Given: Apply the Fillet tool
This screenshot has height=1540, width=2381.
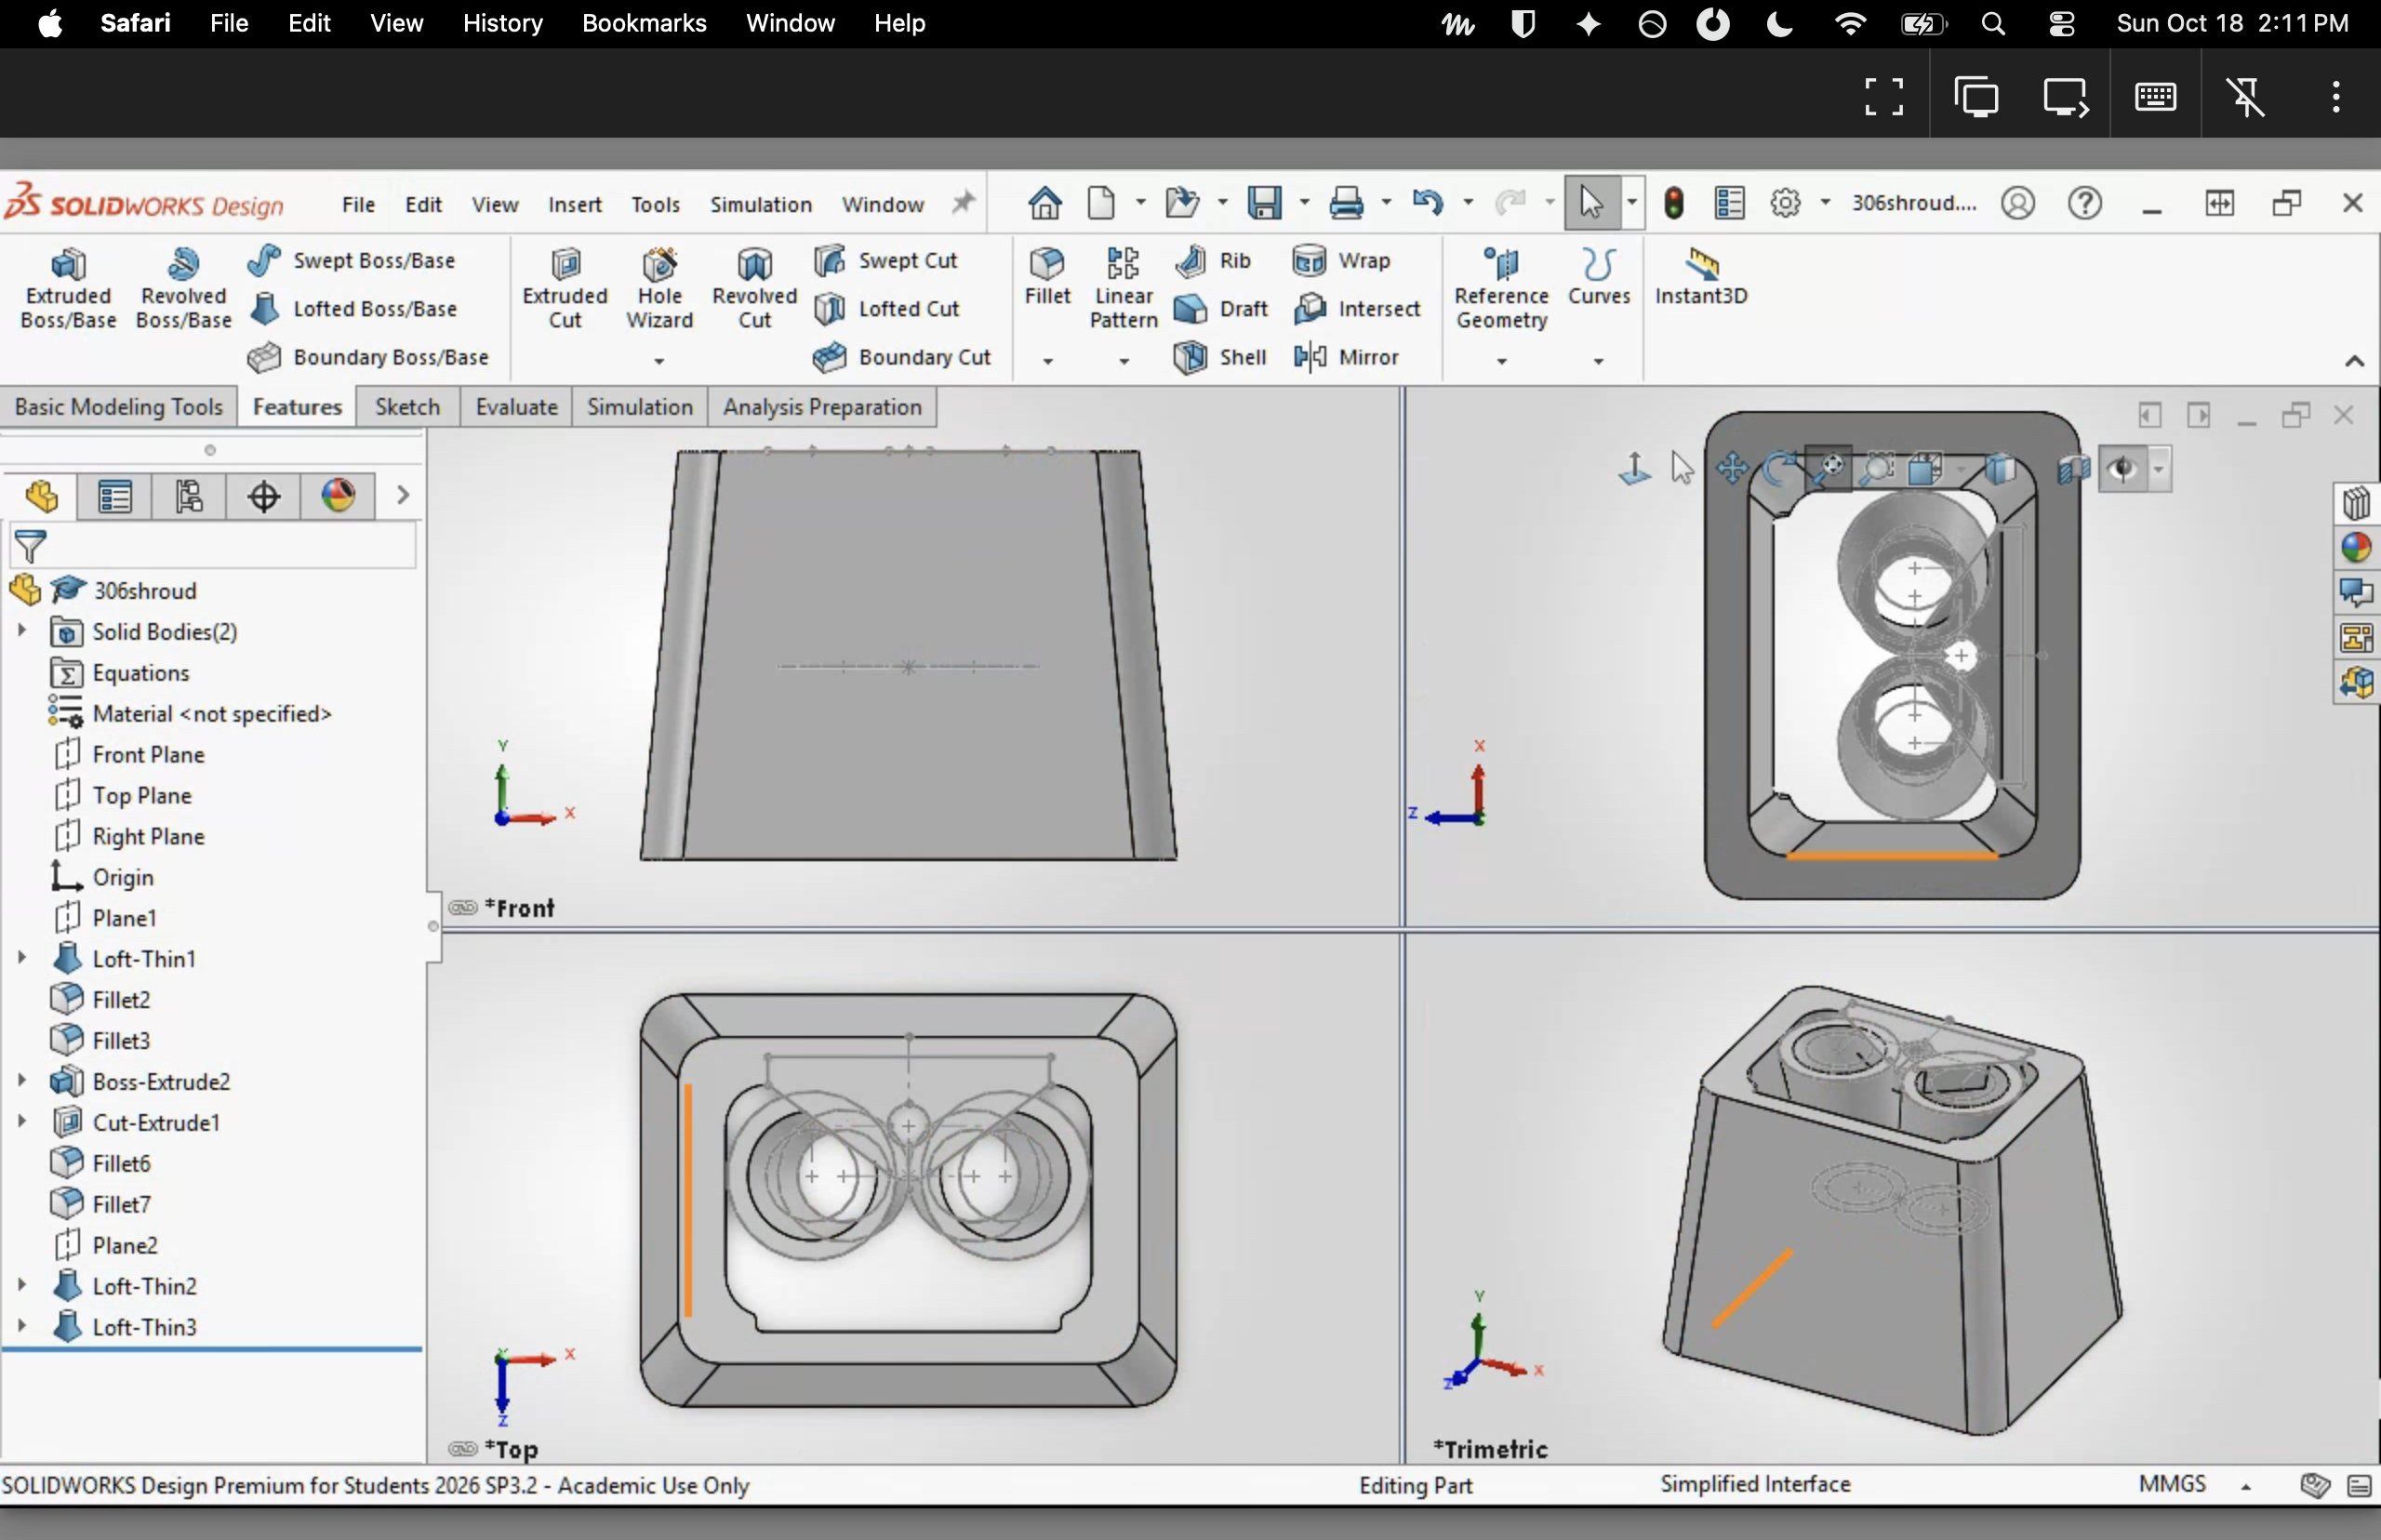Looking at the screenshot, I should 1047,276.
